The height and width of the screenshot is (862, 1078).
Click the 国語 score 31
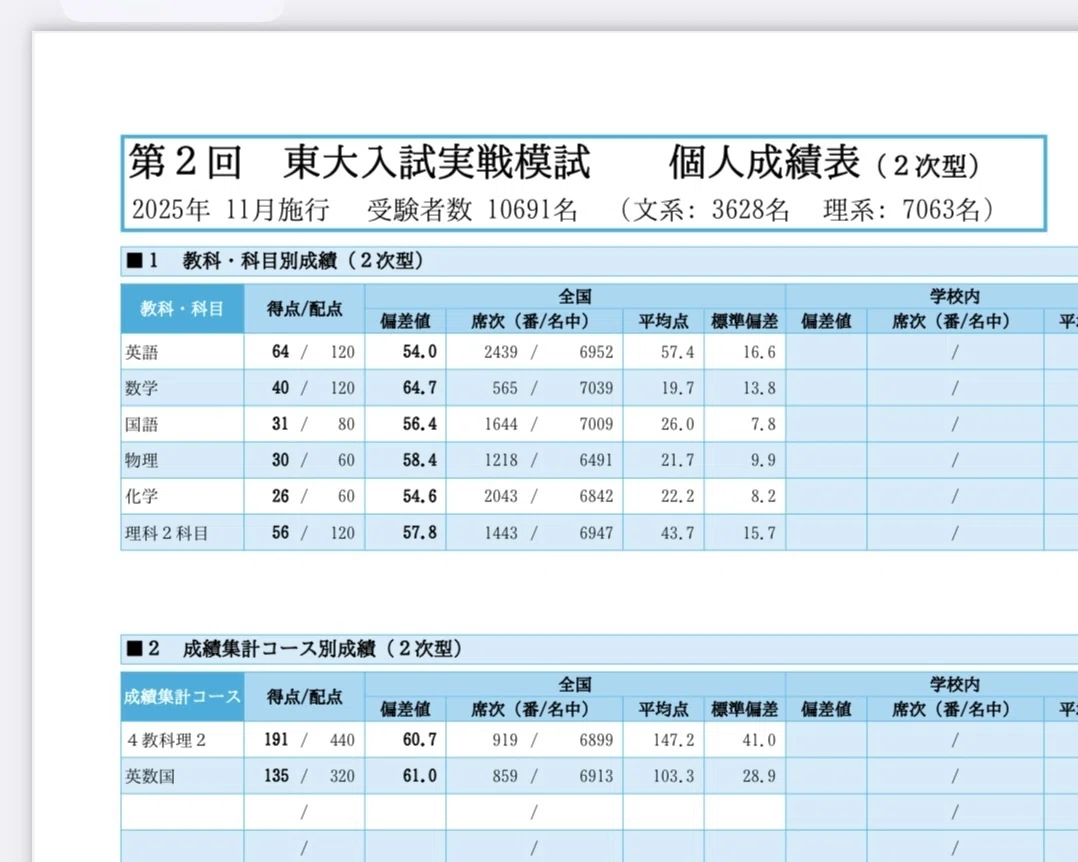280,424
